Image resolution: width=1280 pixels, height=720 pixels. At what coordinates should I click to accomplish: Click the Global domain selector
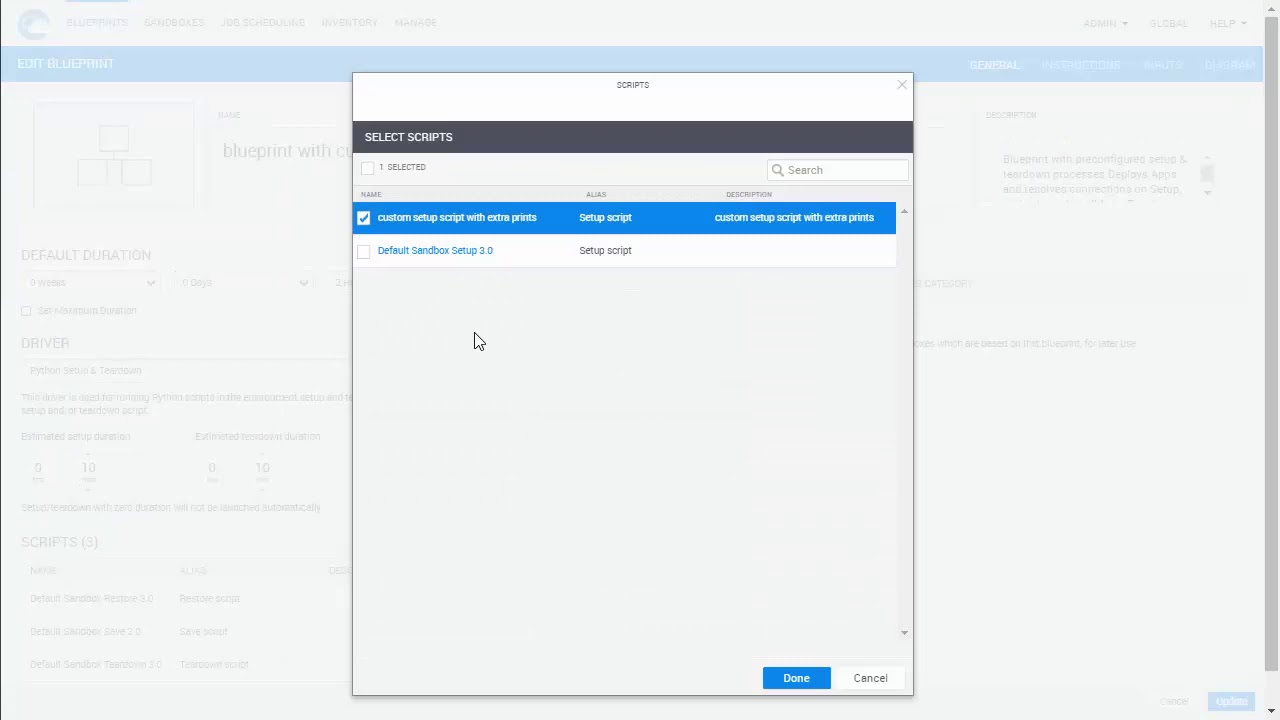(x=1168, y=24)
